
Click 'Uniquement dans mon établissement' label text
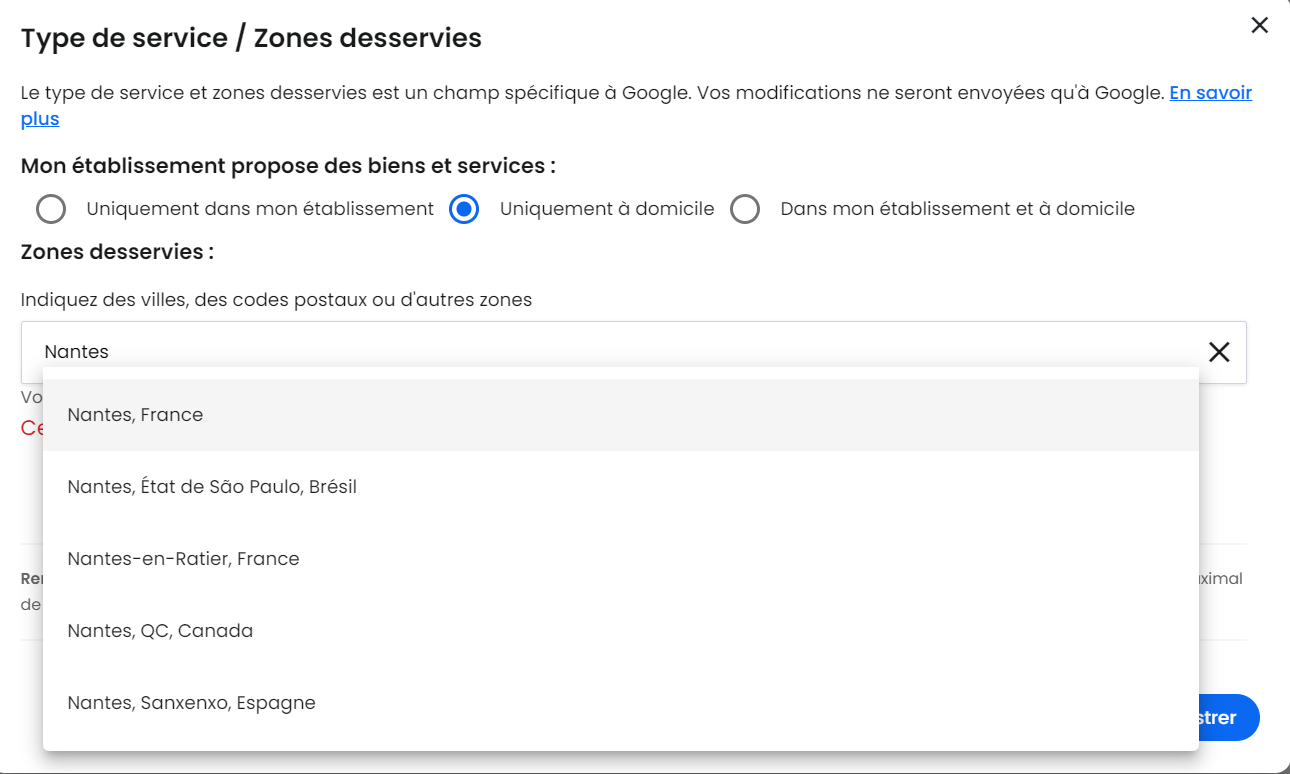(260, 209)
